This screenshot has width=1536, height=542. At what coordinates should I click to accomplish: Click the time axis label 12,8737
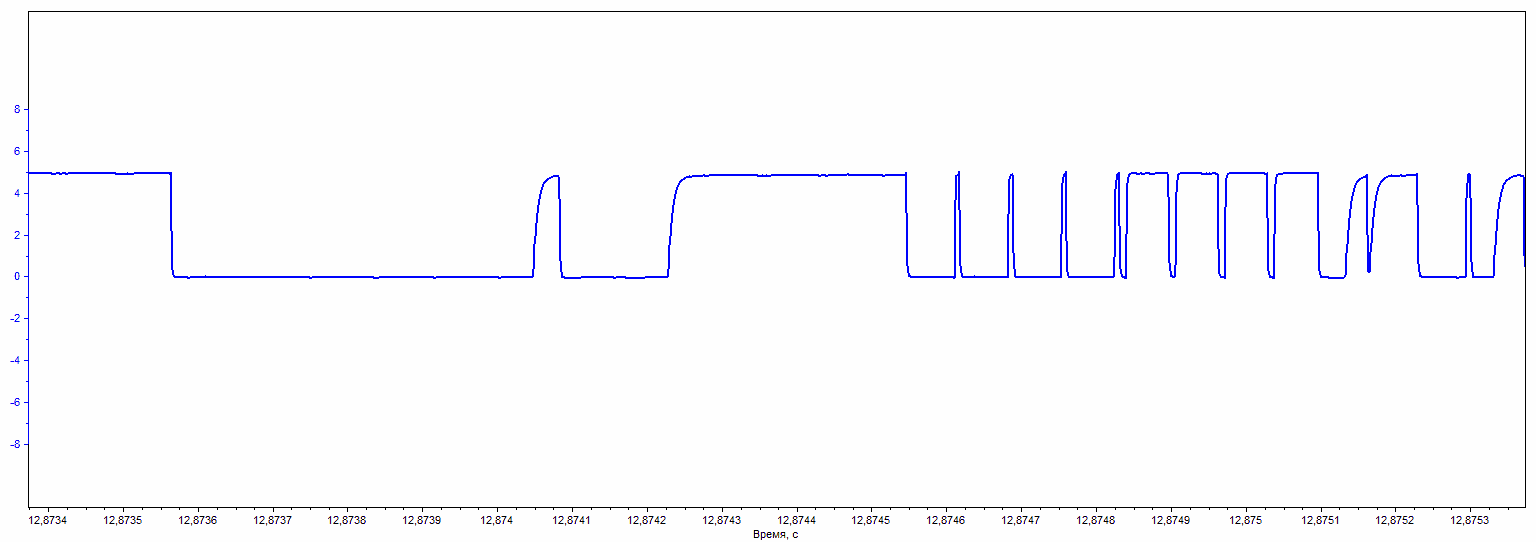273,521
